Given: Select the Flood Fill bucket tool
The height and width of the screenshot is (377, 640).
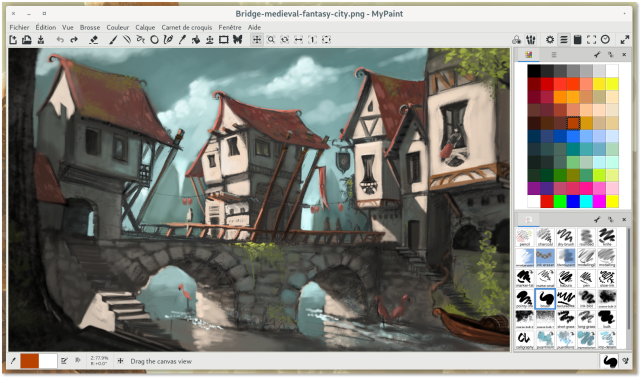Looking at the screenshot, I should click(196, 40).
